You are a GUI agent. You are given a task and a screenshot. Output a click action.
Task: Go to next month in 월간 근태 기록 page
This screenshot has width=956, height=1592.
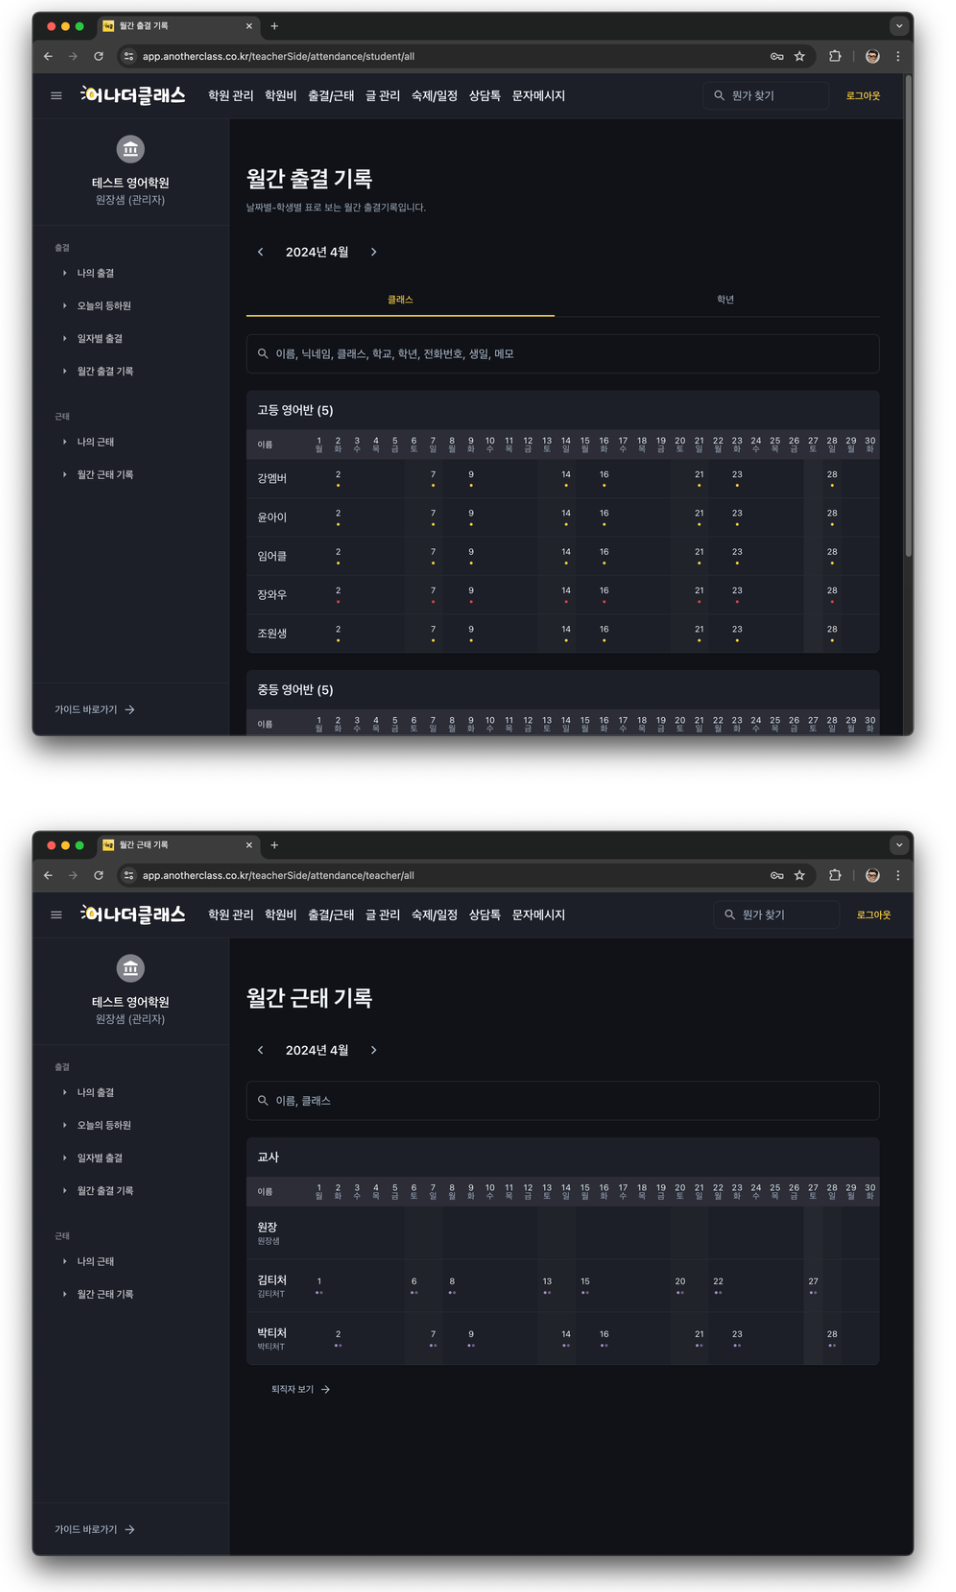[x=374, y=1050]
